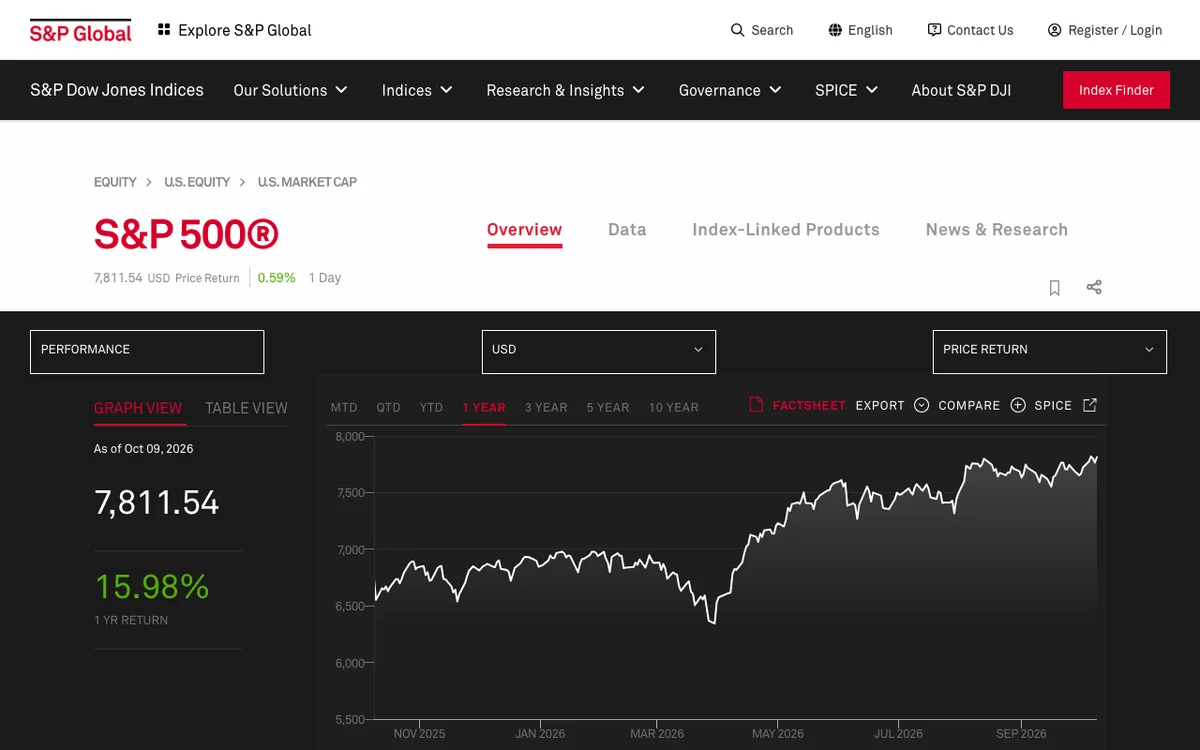Screen dimensions: 1200x750
Task: Click the Search magnifier icon
Action: coord(738,30)
